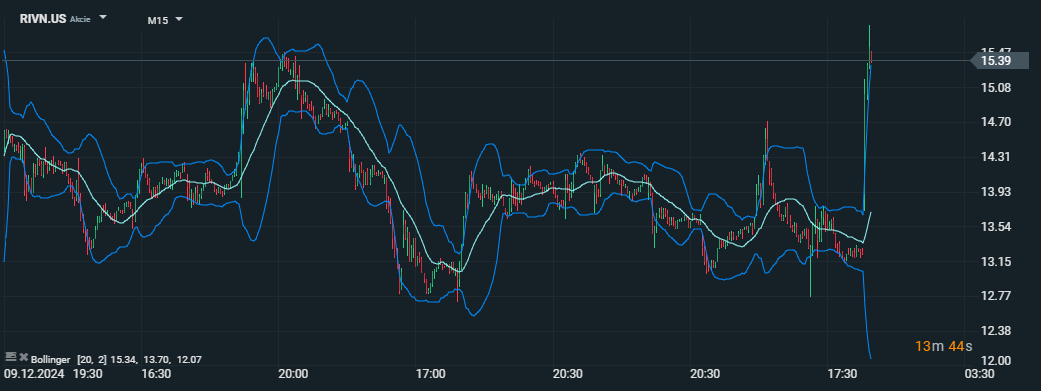1041x391 pixels.
Task: Click the 17:00 time axis label
Action: click(430, 374)
